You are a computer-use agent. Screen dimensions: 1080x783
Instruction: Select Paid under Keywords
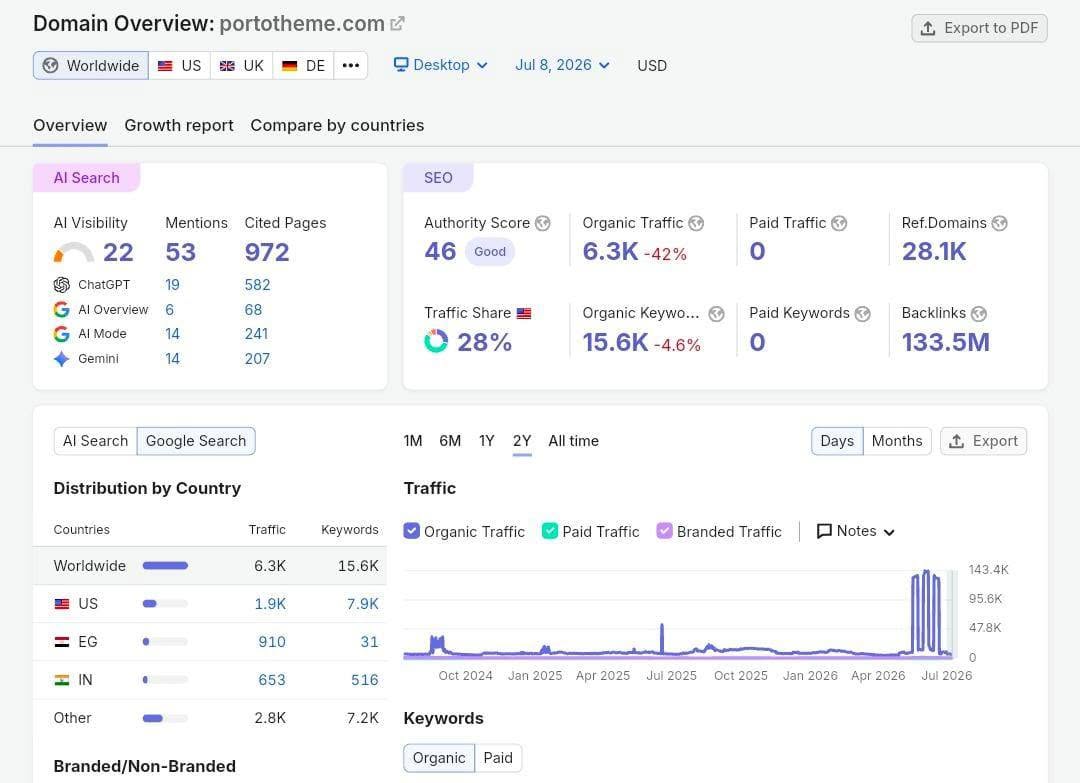click(498, 758)
